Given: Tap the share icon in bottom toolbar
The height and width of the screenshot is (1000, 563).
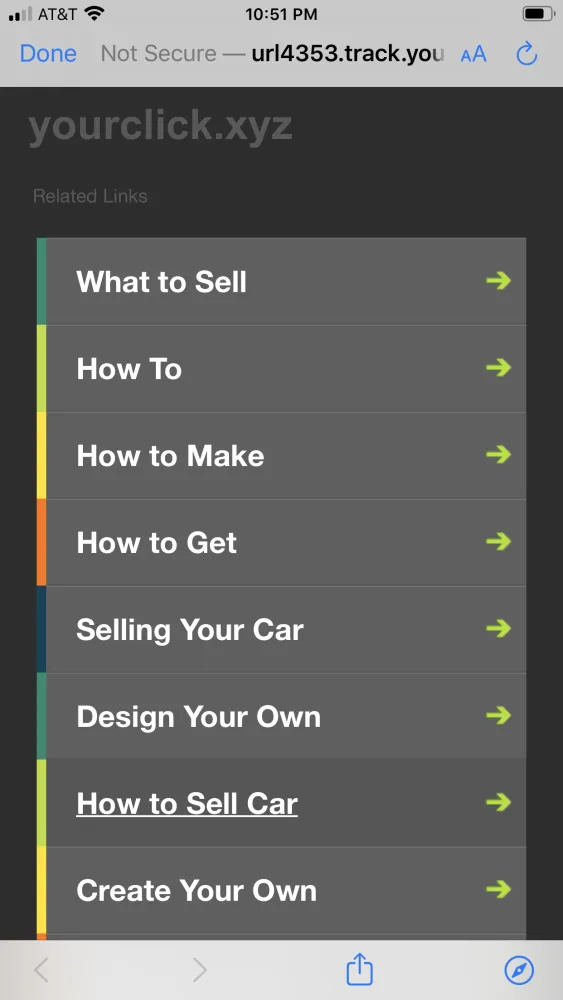Looking at the screenshot, I should tap(359, 970).
